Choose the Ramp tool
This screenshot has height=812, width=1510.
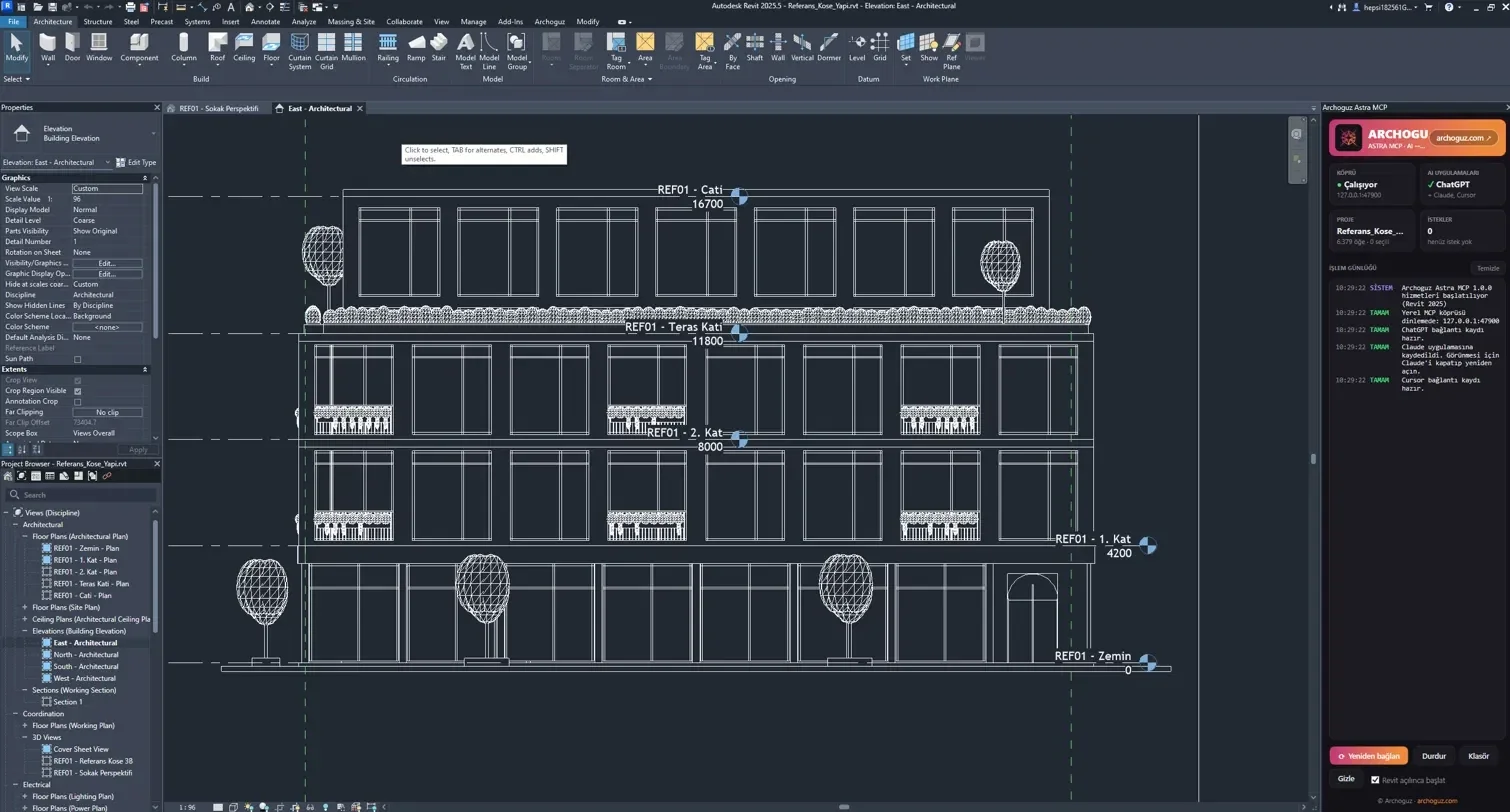(416, 46)
